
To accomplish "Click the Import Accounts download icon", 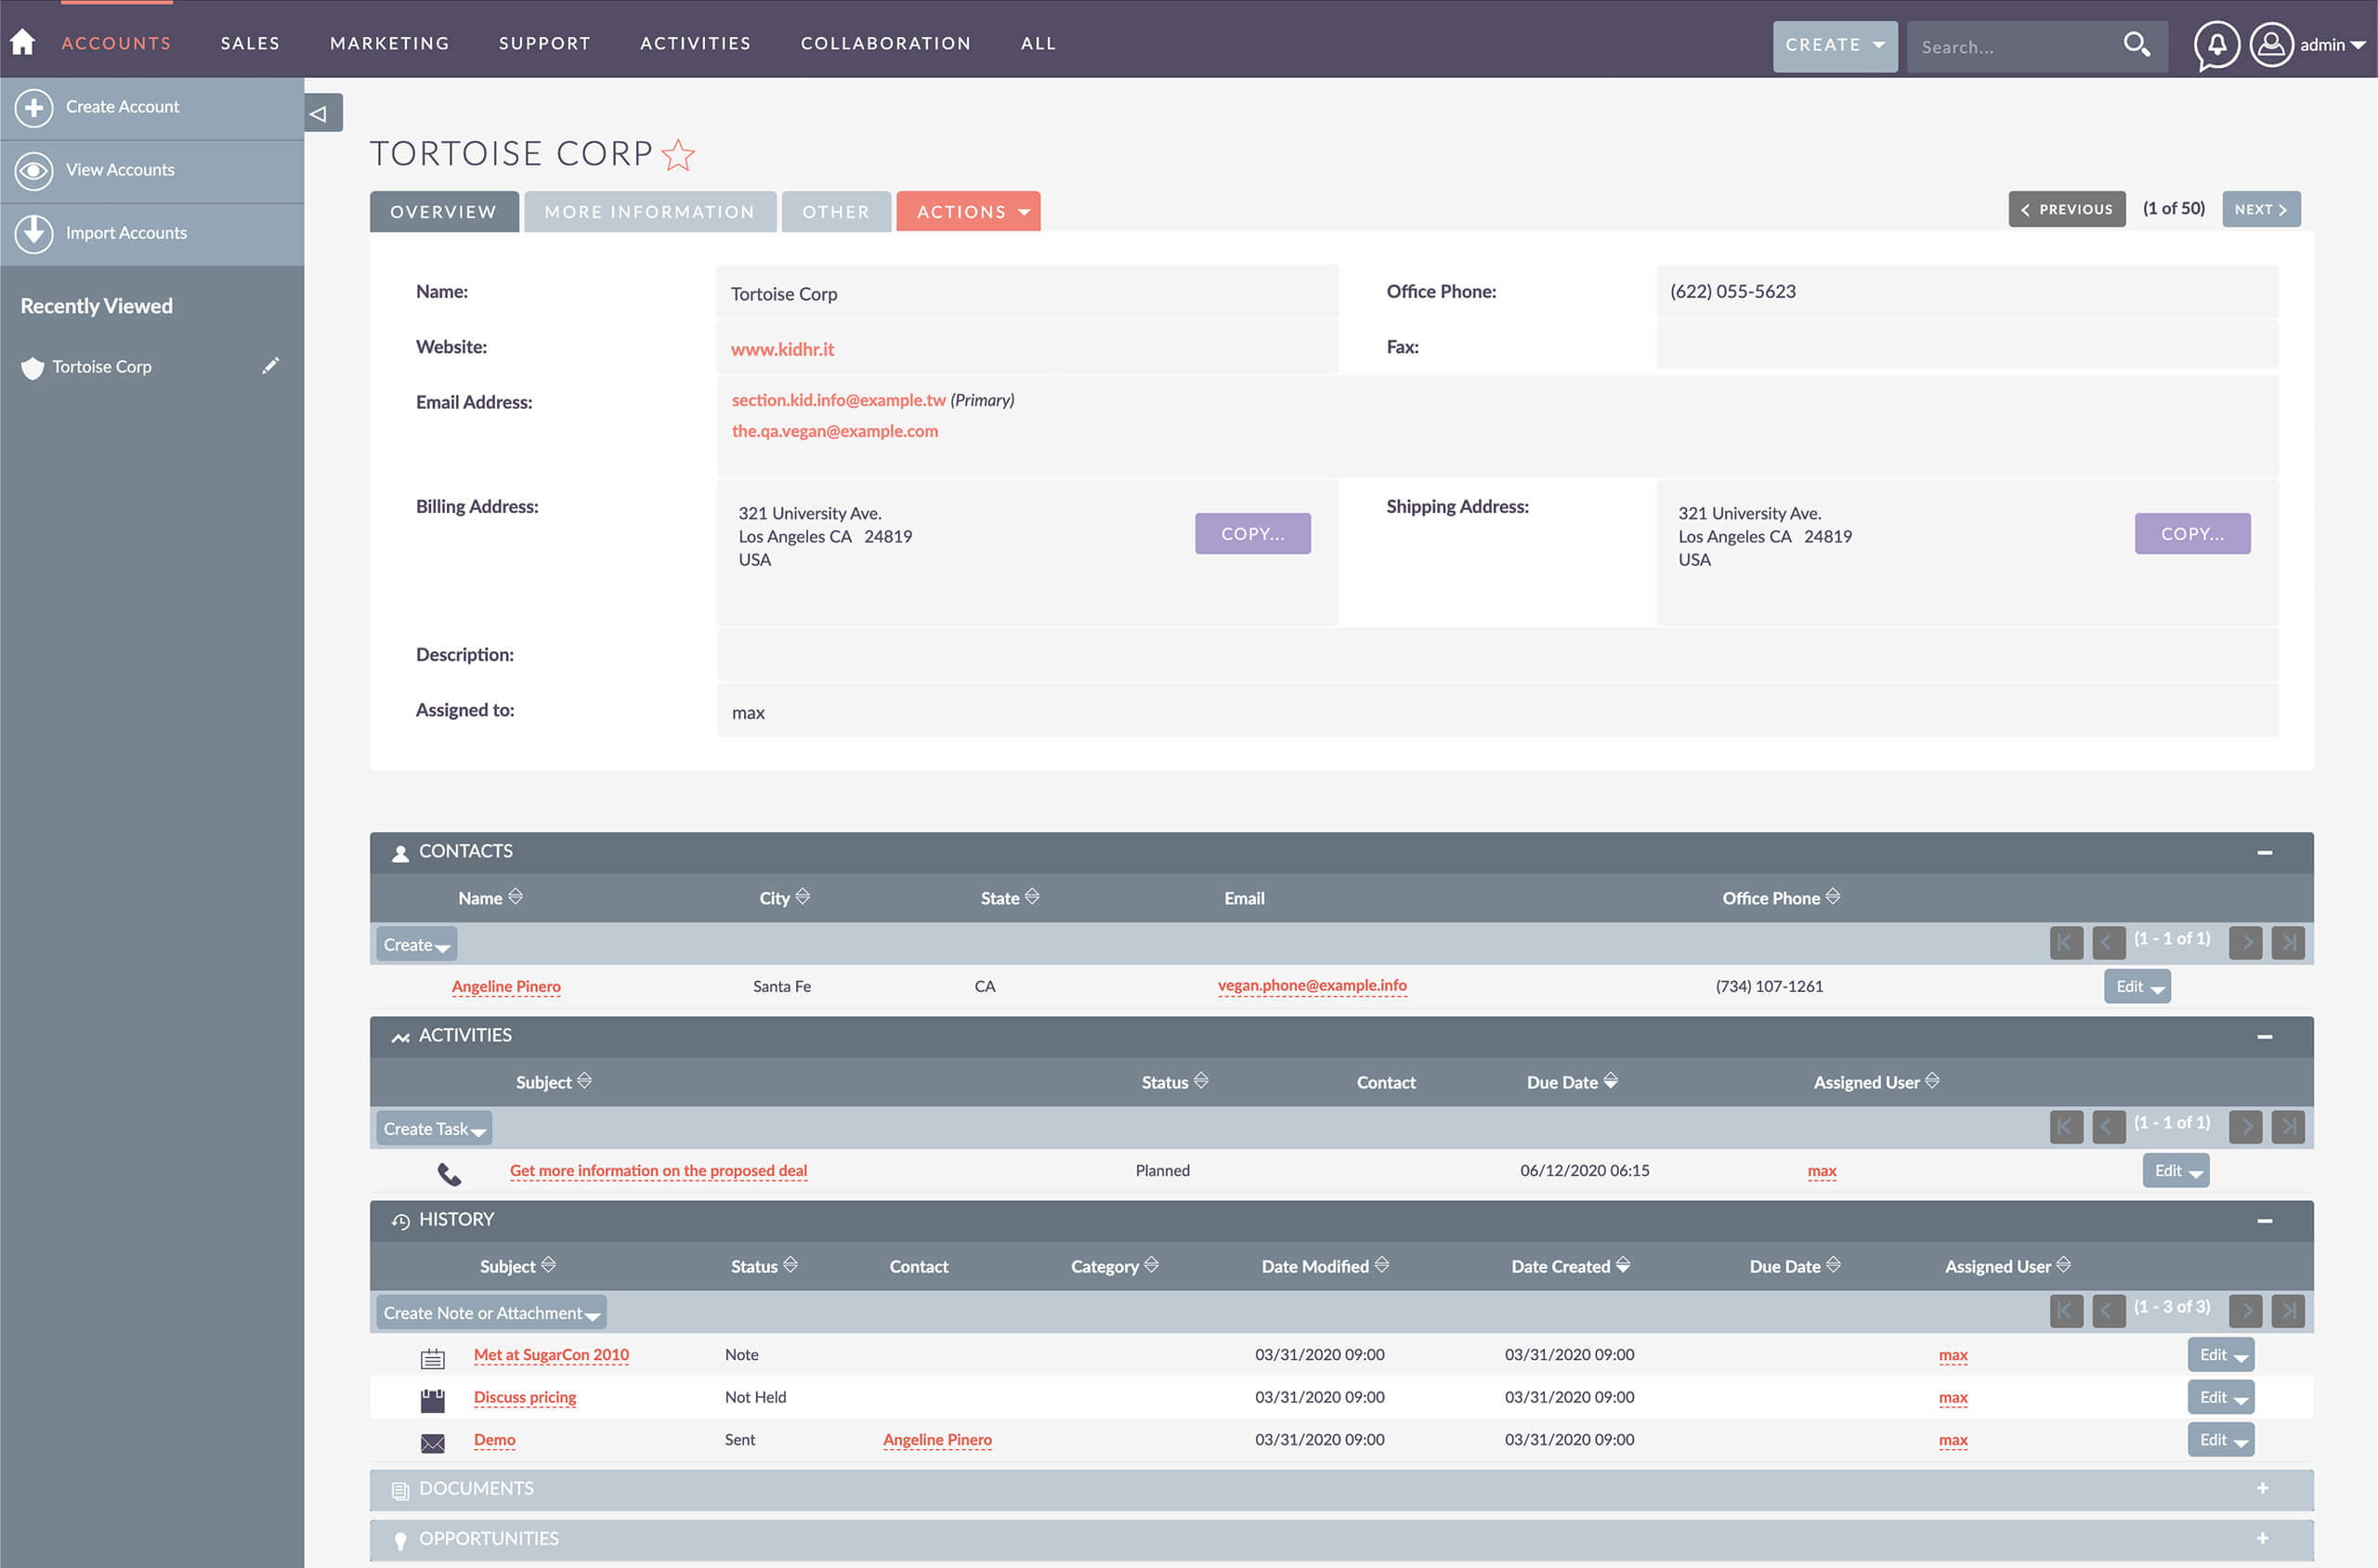I will (x=34, y=233).
